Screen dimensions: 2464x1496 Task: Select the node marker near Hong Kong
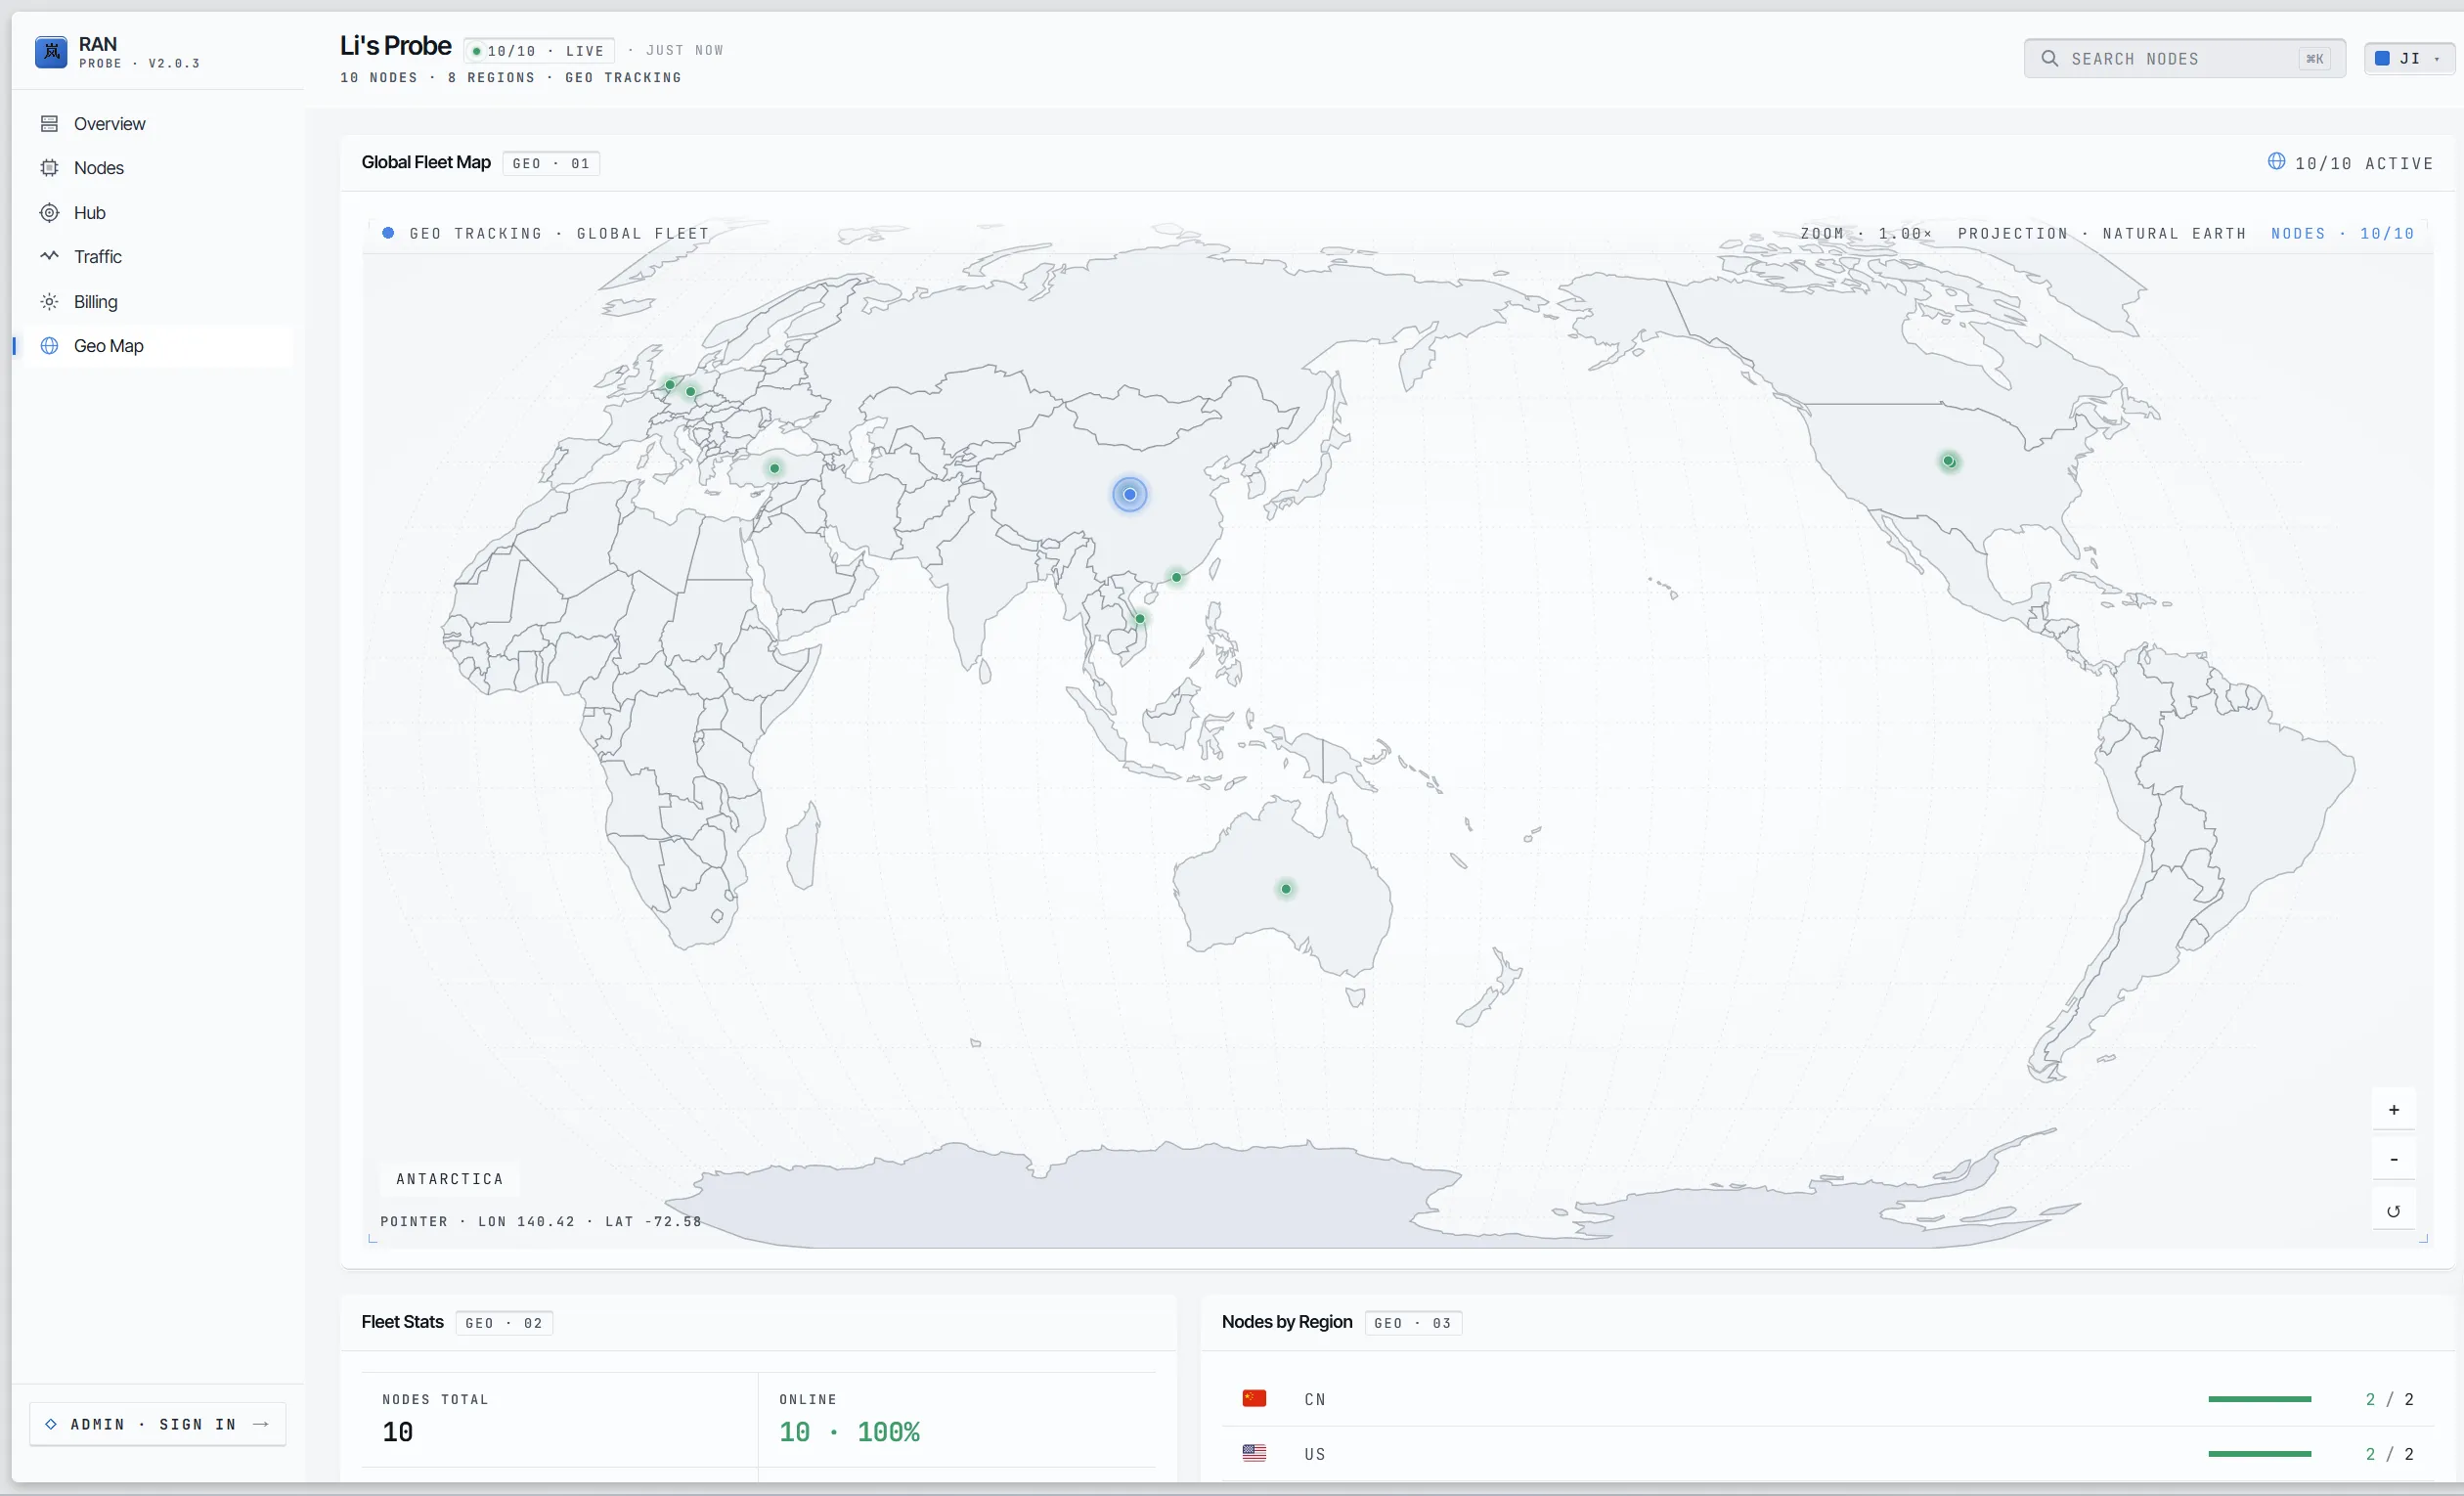[x=1177, y=578]
